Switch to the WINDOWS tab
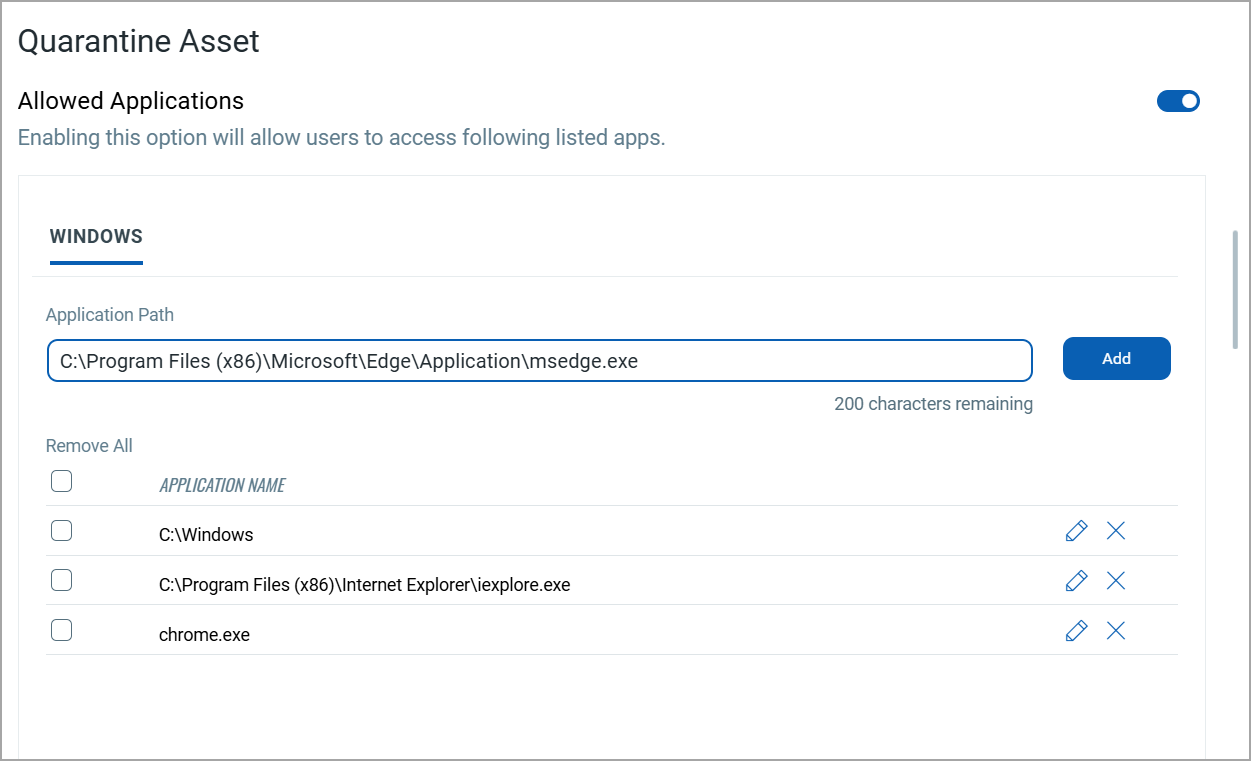 pos(96,237)
